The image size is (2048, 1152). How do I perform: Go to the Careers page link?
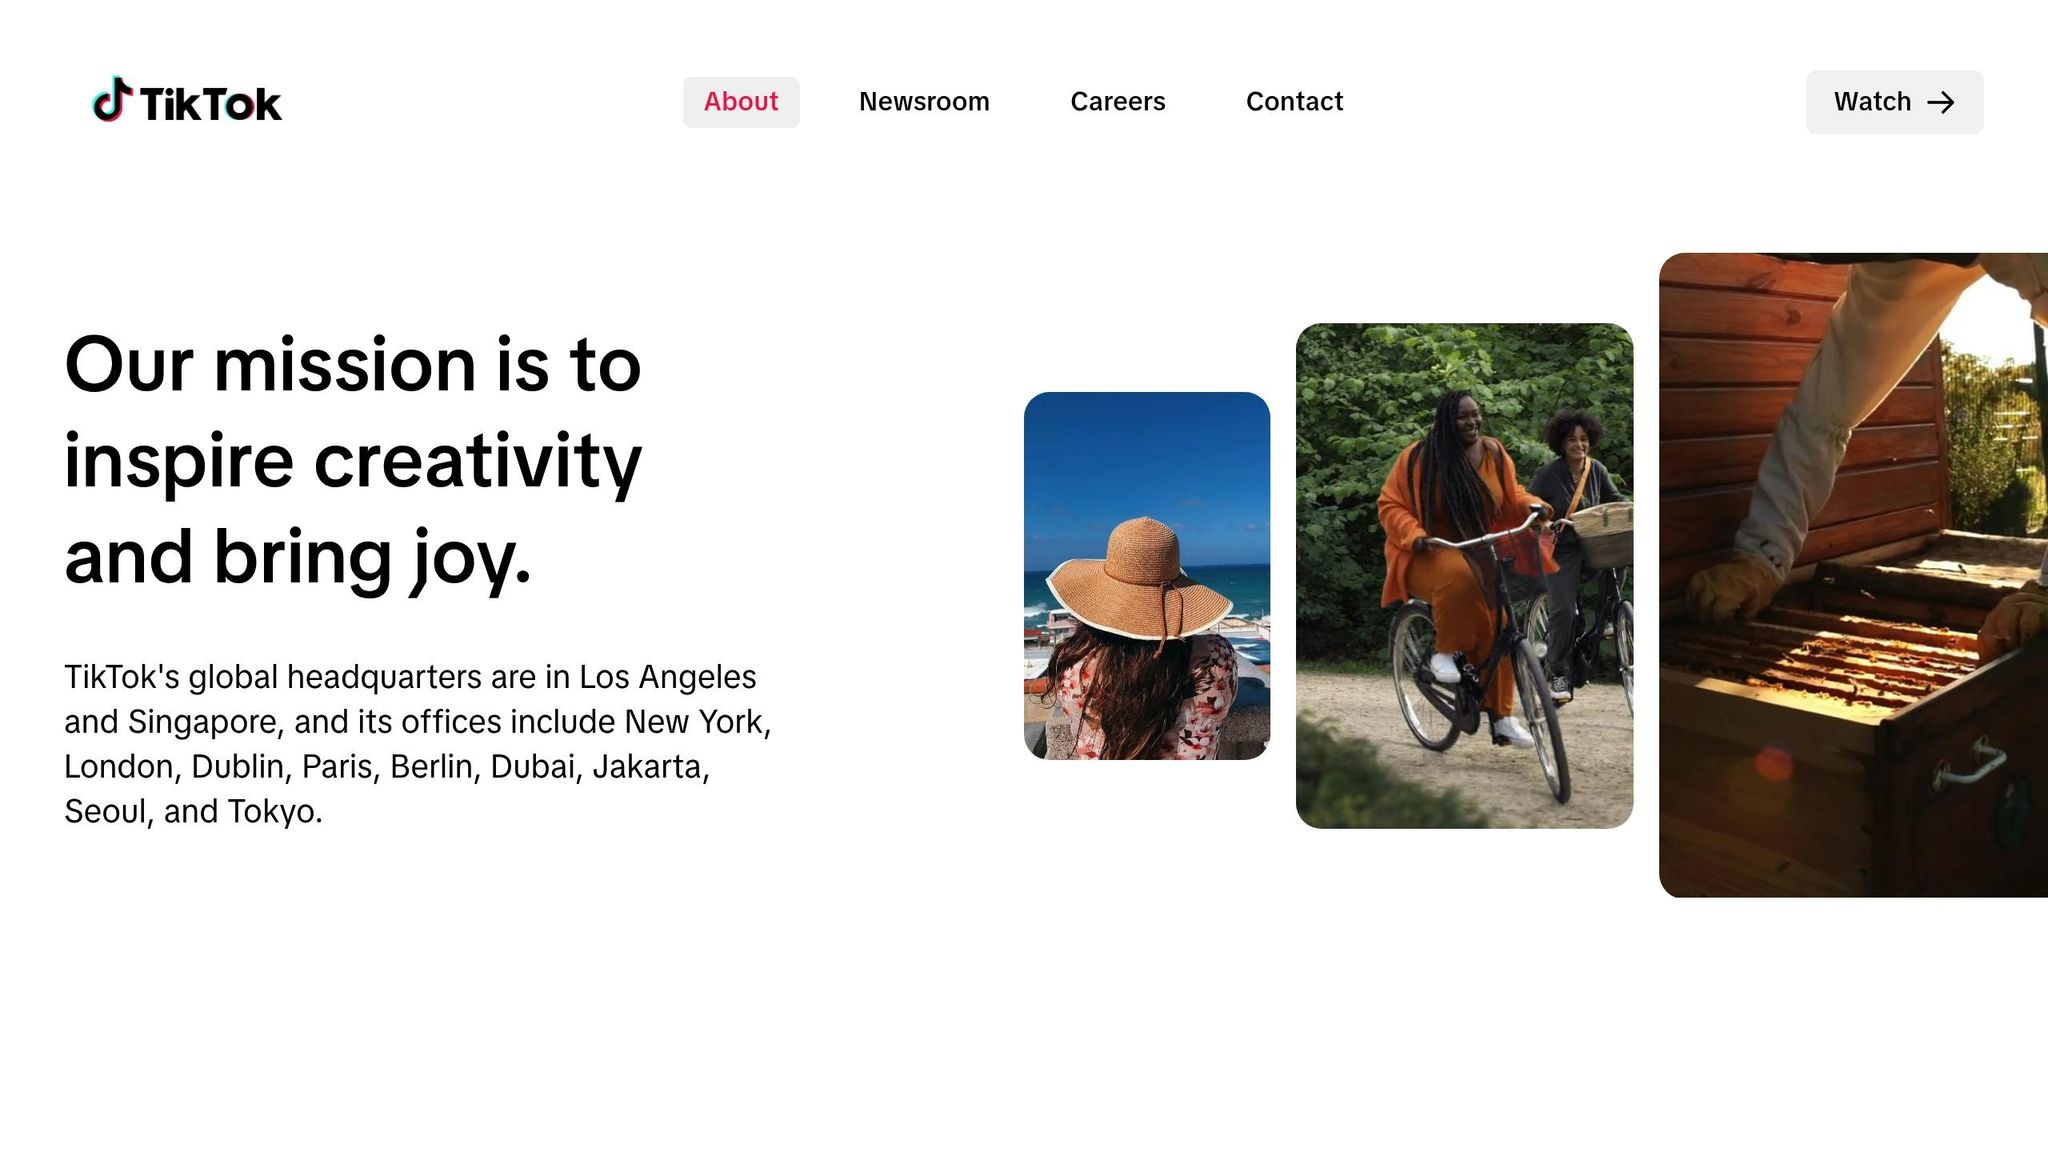click(x=1118, y=102)
